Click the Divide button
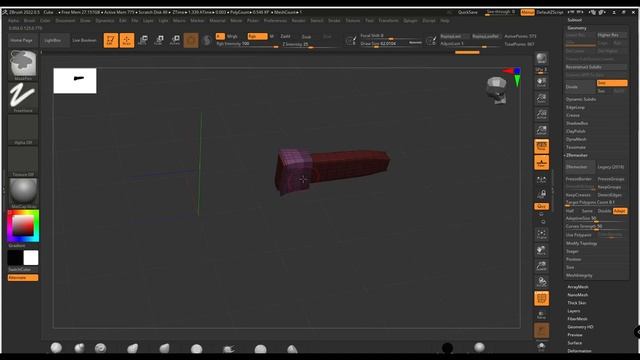 (580, 87)
